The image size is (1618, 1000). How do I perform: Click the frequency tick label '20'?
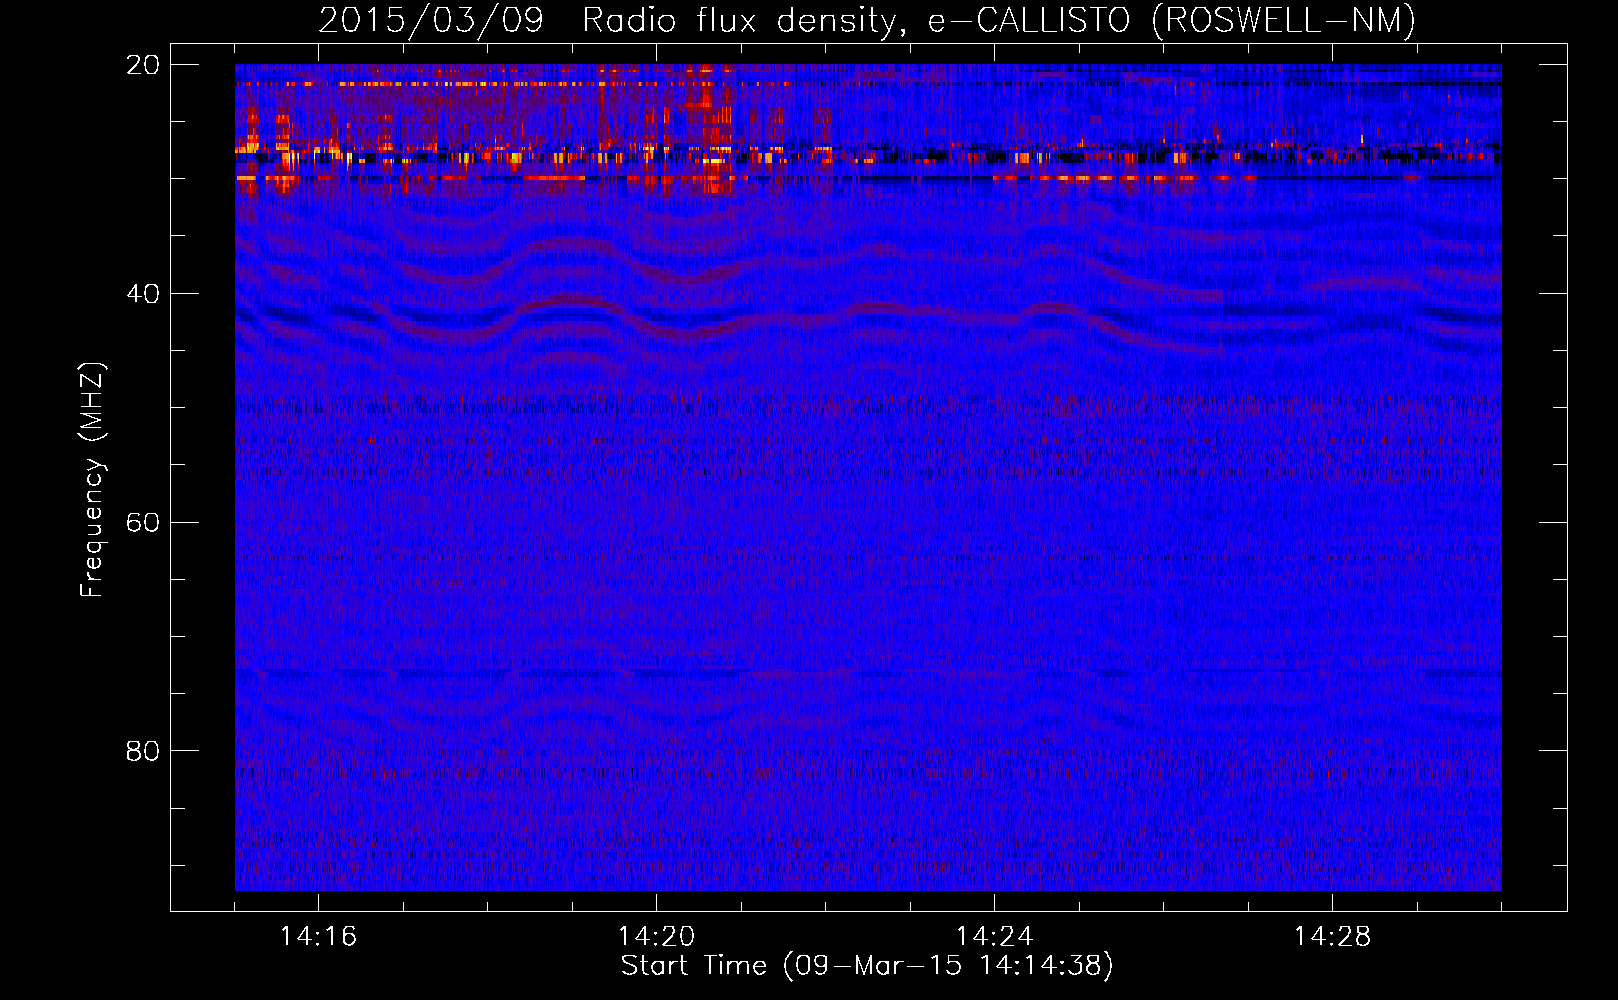pos(143,65)
